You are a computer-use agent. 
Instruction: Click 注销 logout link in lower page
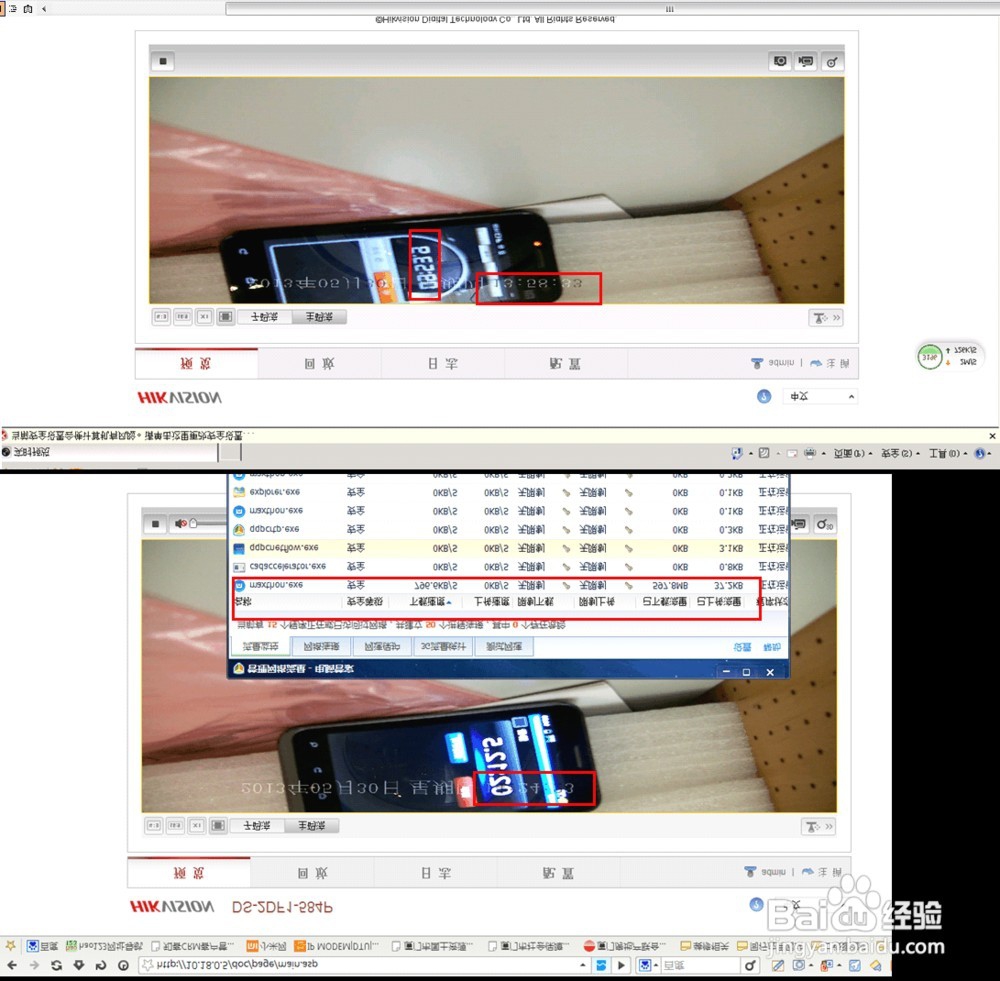click(x=823, y=872)
